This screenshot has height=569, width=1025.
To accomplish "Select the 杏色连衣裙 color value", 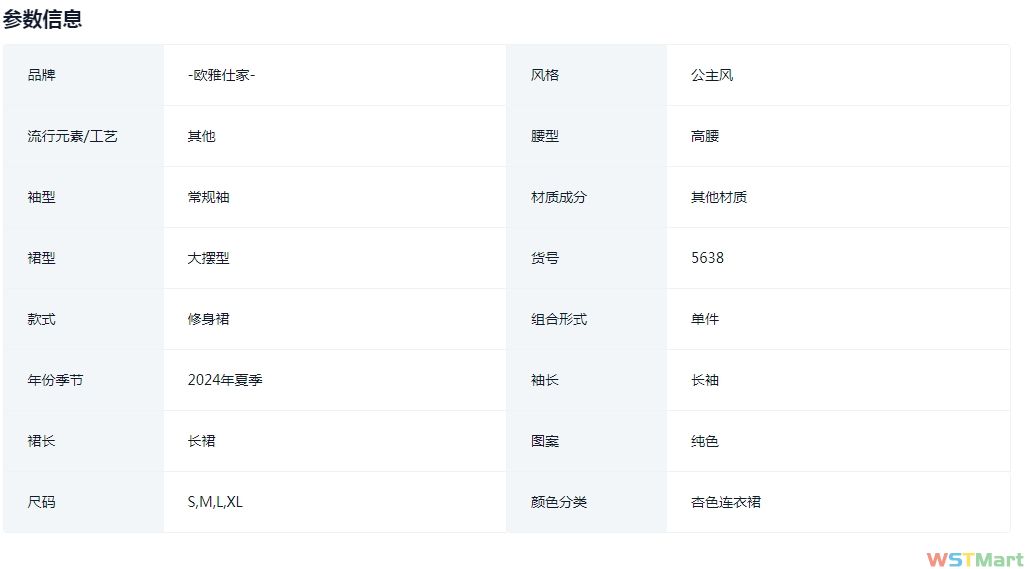I will coord(726,502).
